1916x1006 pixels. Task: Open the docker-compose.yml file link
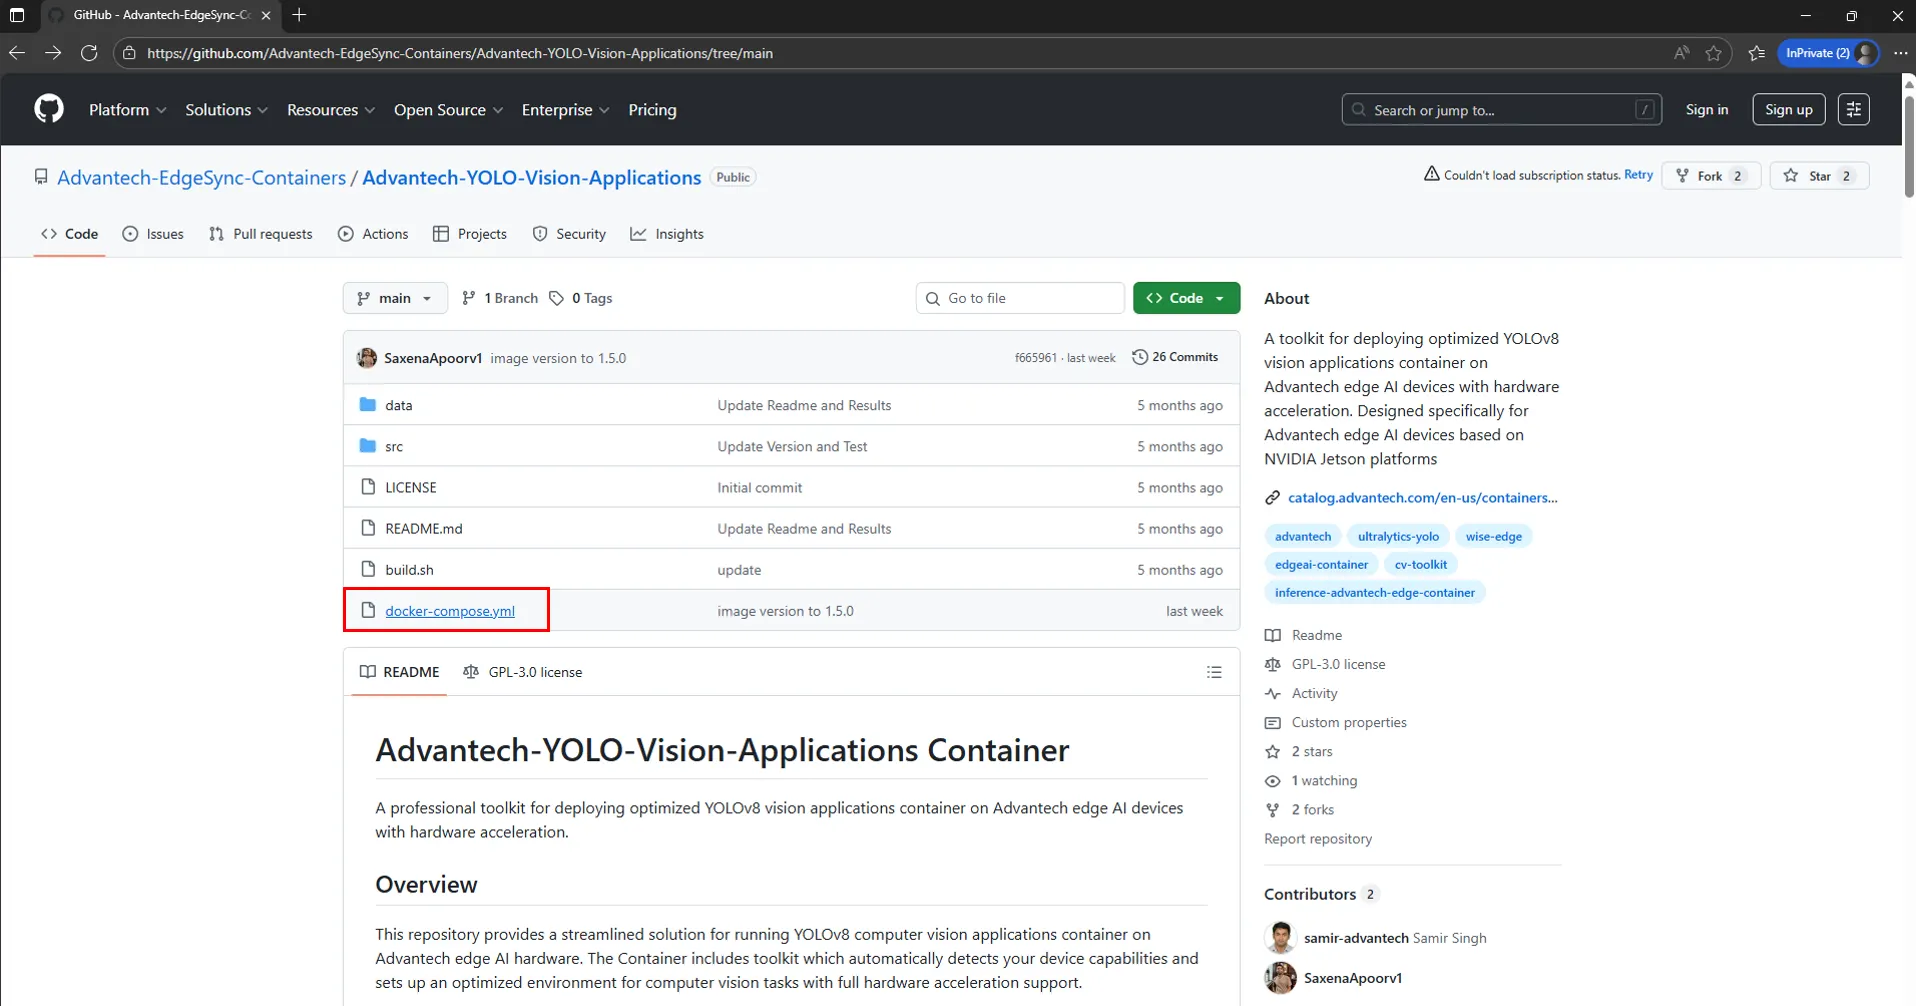tap(449, 610)
